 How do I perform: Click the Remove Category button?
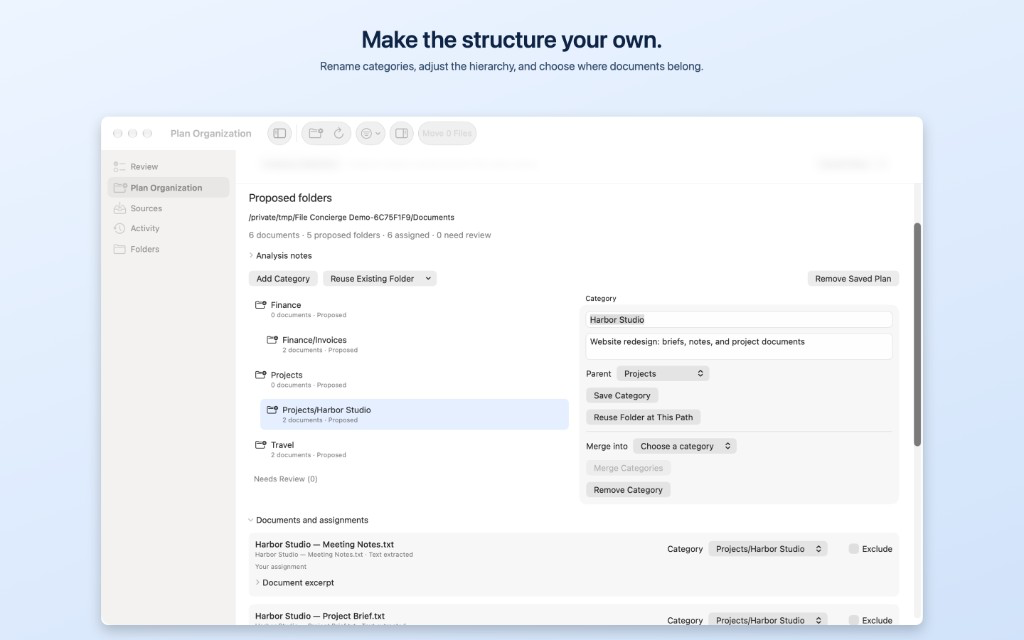[x=628, y=490]
